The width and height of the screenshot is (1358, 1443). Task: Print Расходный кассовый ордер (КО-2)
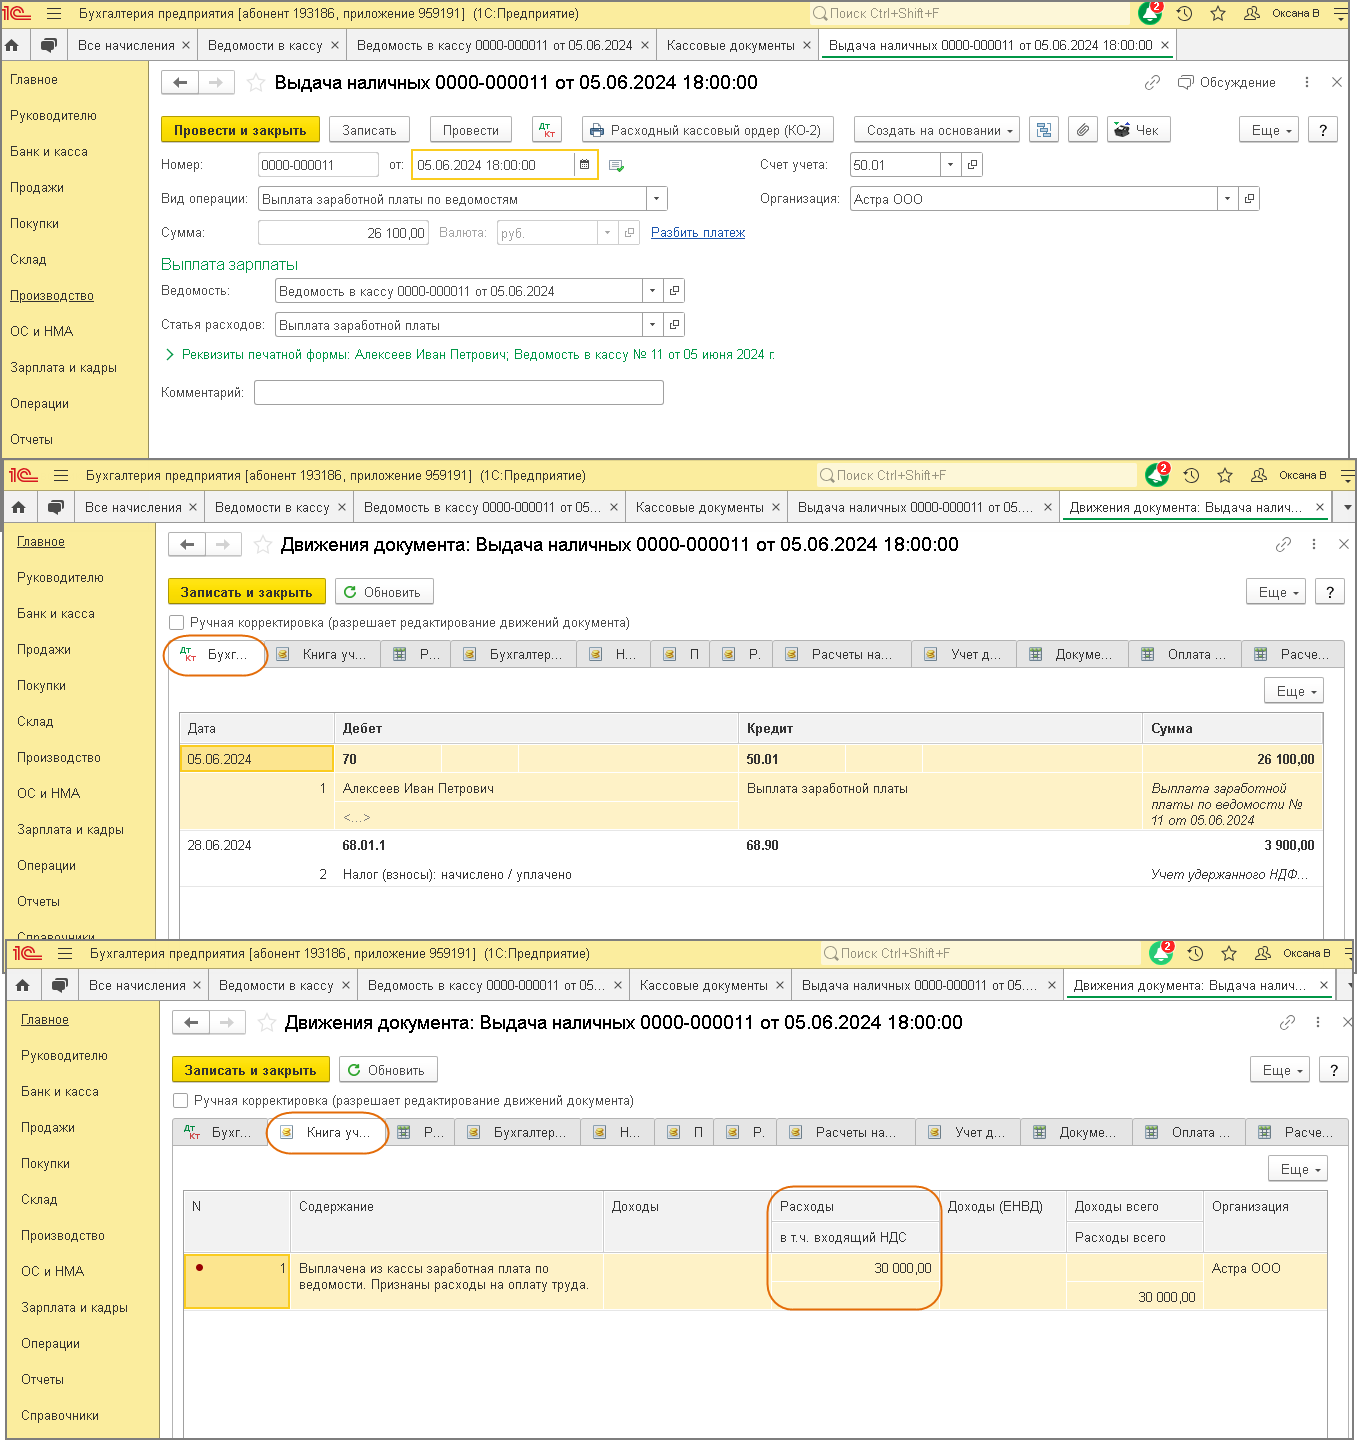click(x=707, y=130)
